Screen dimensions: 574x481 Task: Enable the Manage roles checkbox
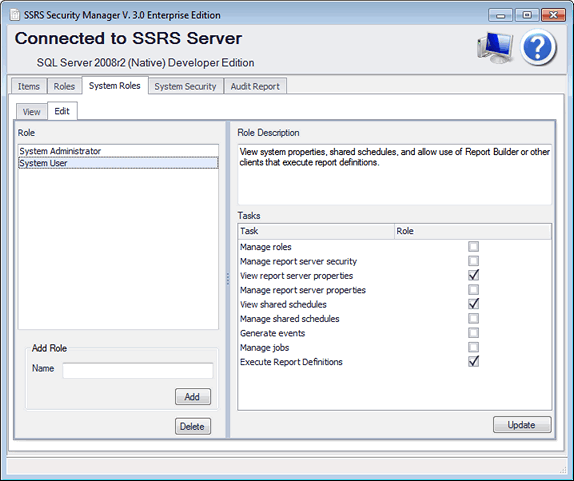(x=473, y=246)
